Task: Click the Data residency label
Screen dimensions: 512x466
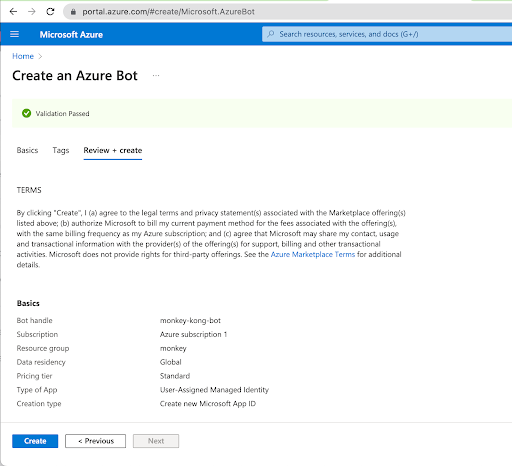Action: pos(41,362)
